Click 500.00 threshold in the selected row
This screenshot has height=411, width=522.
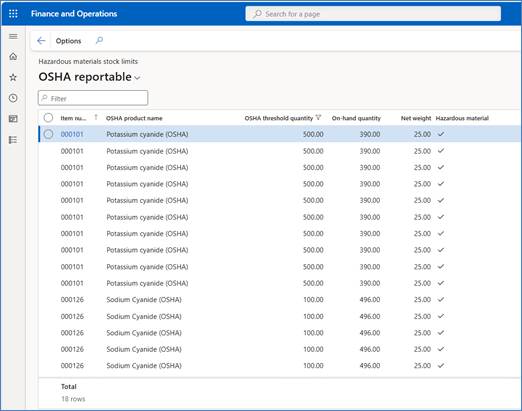click(313, 134)
